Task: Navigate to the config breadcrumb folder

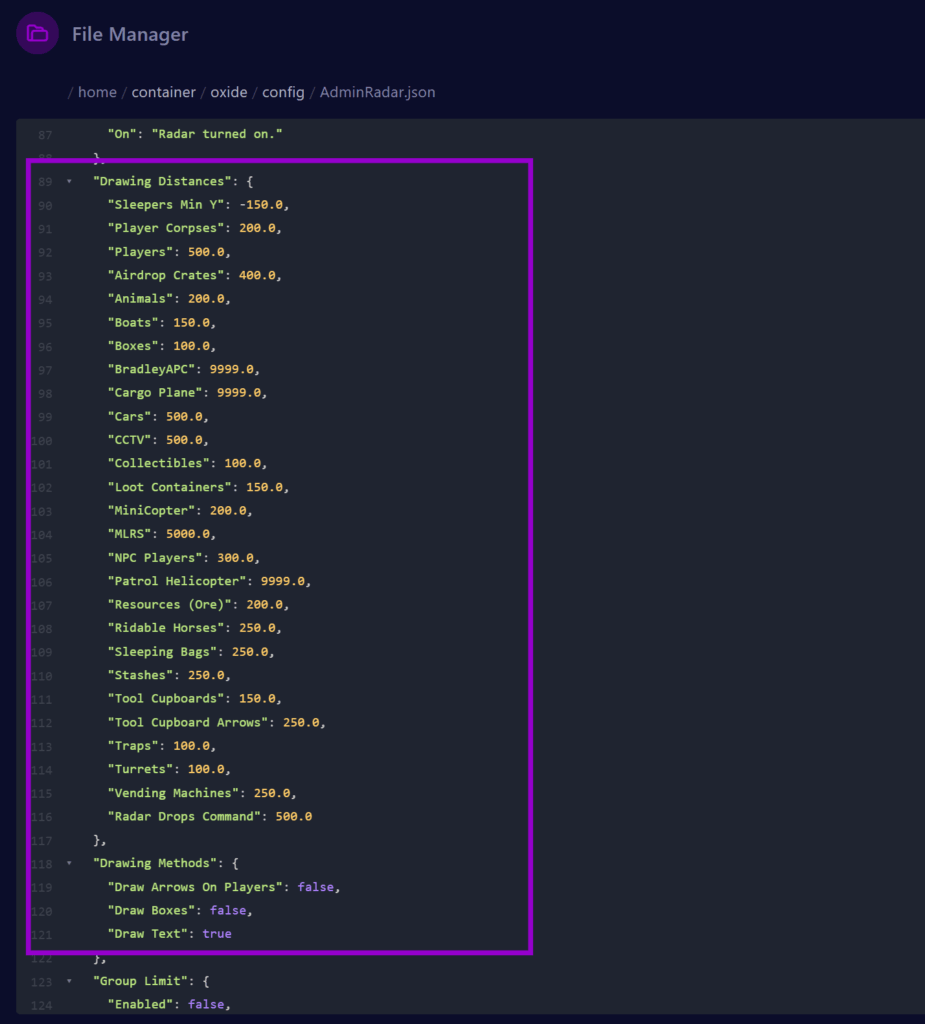Action: [x=283, y=92]
